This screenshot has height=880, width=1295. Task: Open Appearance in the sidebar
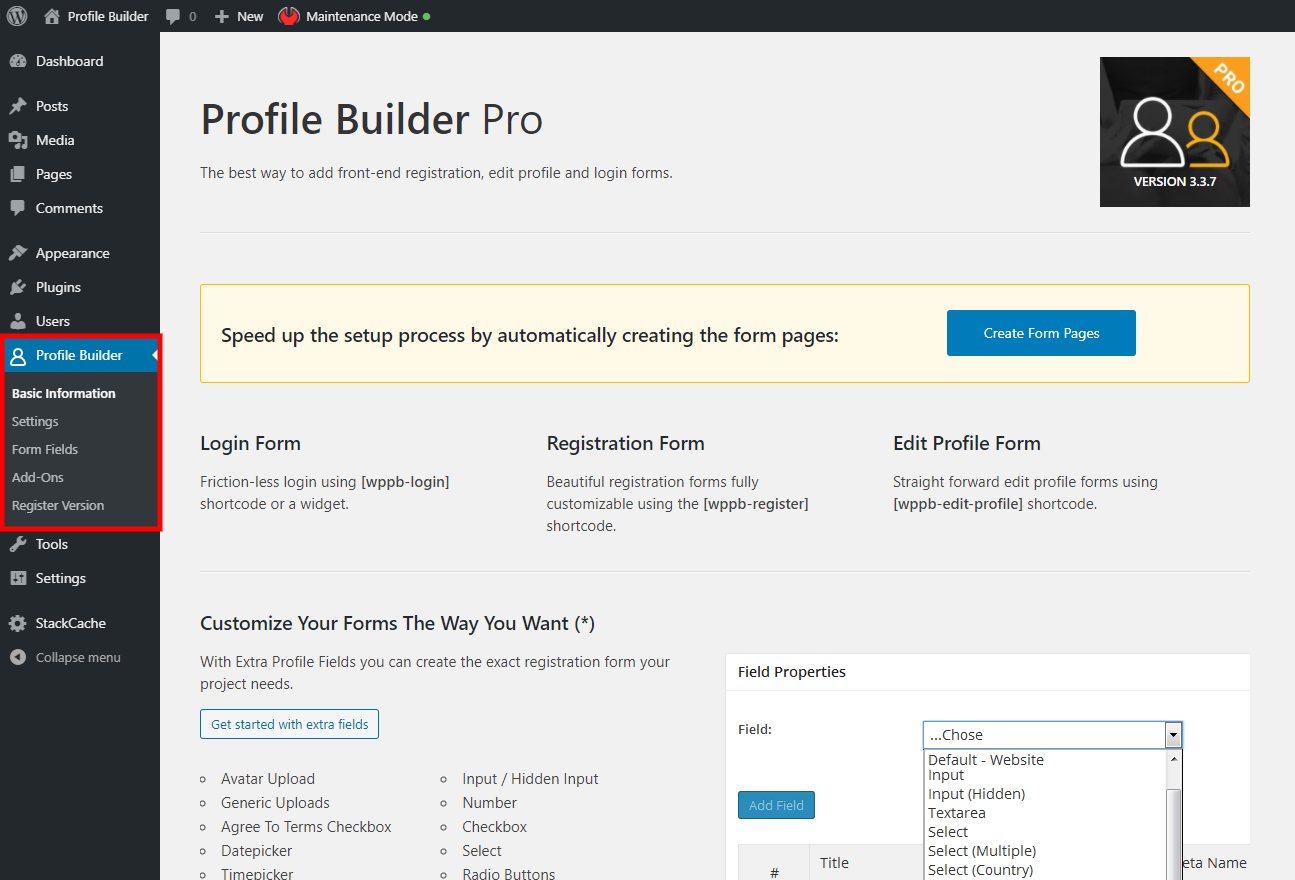point(73,253)
